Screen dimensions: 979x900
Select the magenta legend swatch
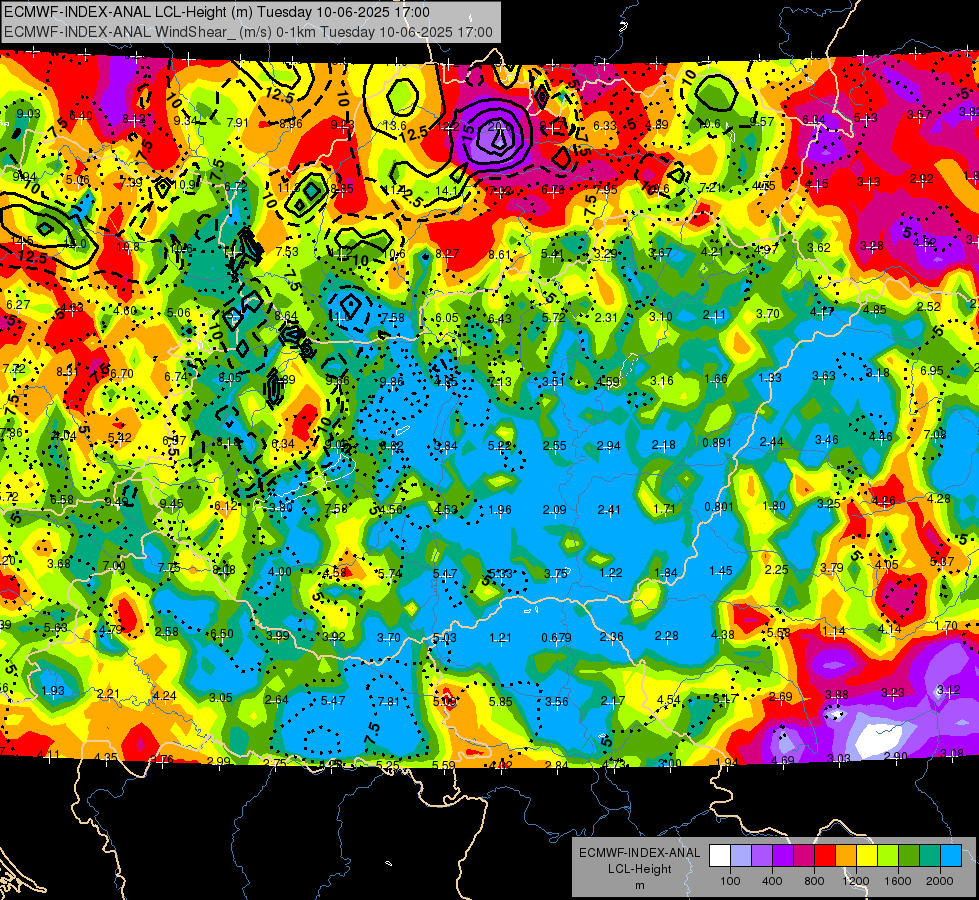click(804, 856)
